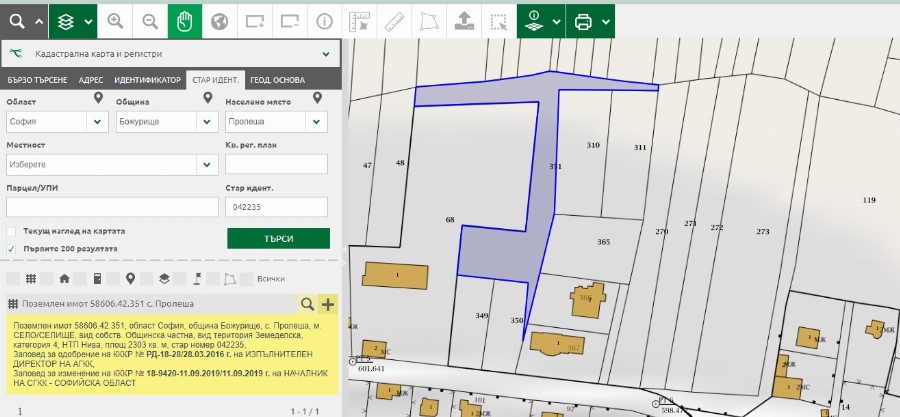Enable 'Текущ изглед на картата' checkbox
Image resolution: width=900 pixels, height=417 pixels.
[x=11, y=231]
